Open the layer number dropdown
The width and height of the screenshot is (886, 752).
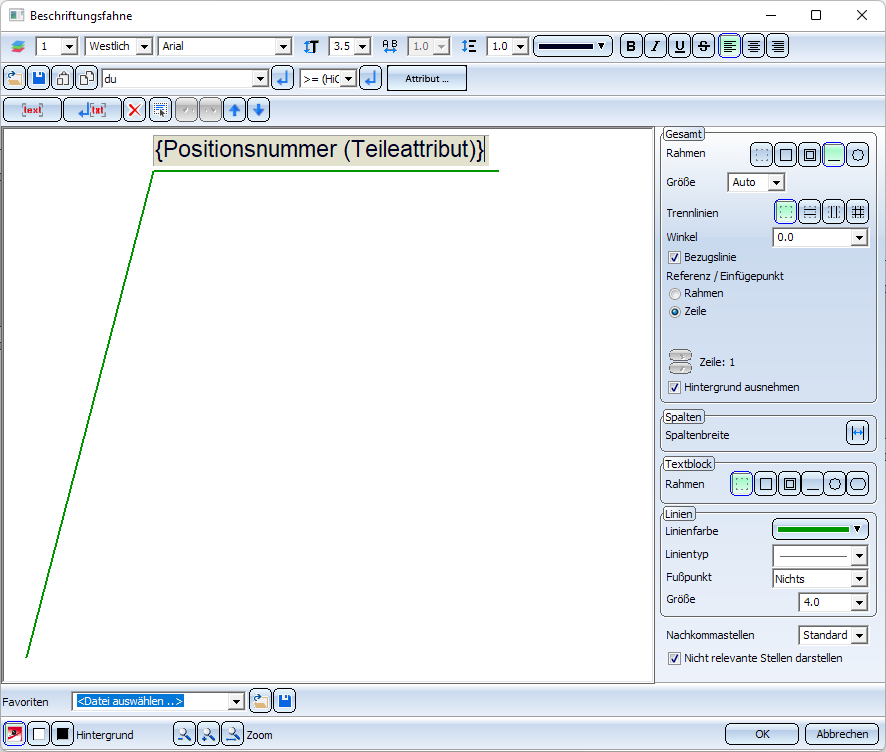[70, 46]
